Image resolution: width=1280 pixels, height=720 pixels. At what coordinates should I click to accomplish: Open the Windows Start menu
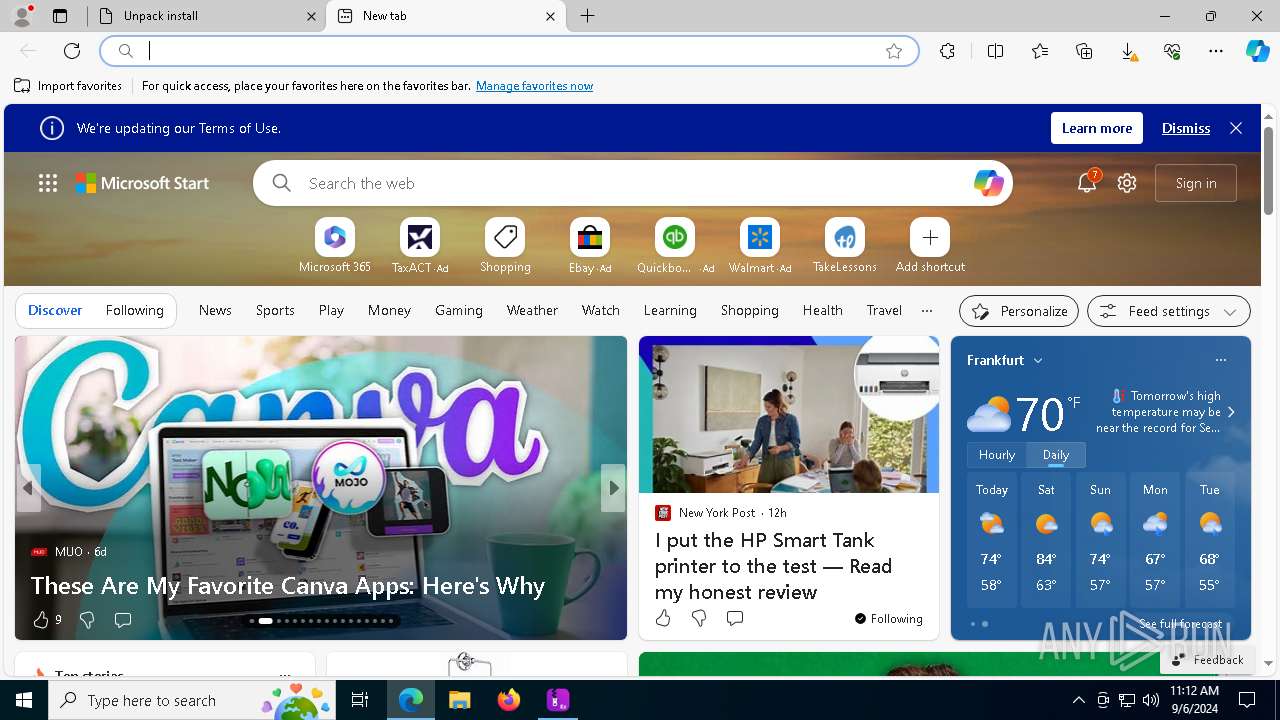(x=24, y=700)
